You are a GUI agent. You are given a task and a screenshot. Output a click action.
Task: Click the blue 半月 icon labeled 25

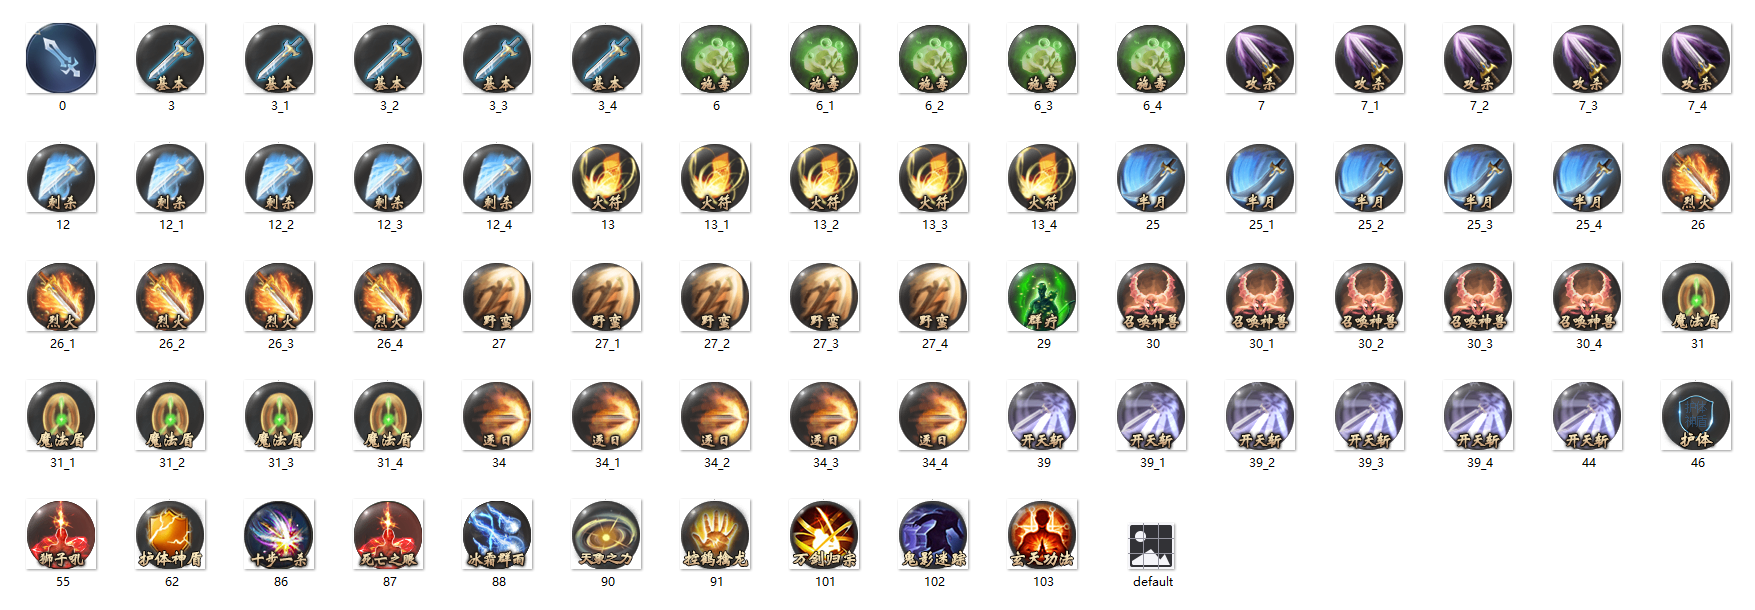[x=1152, y=178]
